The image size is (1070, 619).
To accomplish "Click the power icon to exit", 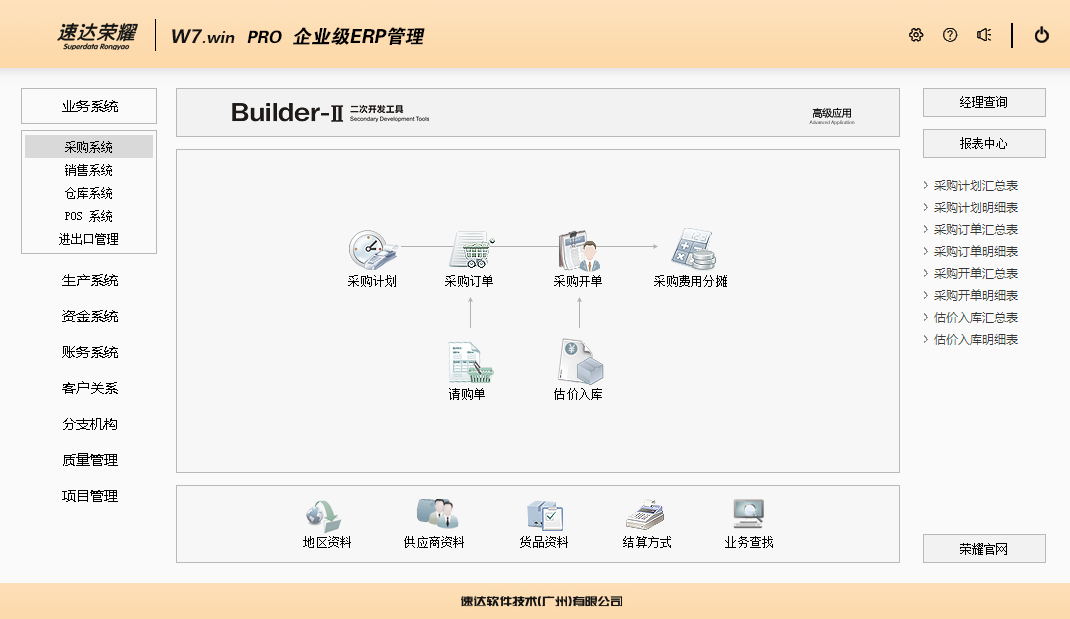I will click(1042, 35).
